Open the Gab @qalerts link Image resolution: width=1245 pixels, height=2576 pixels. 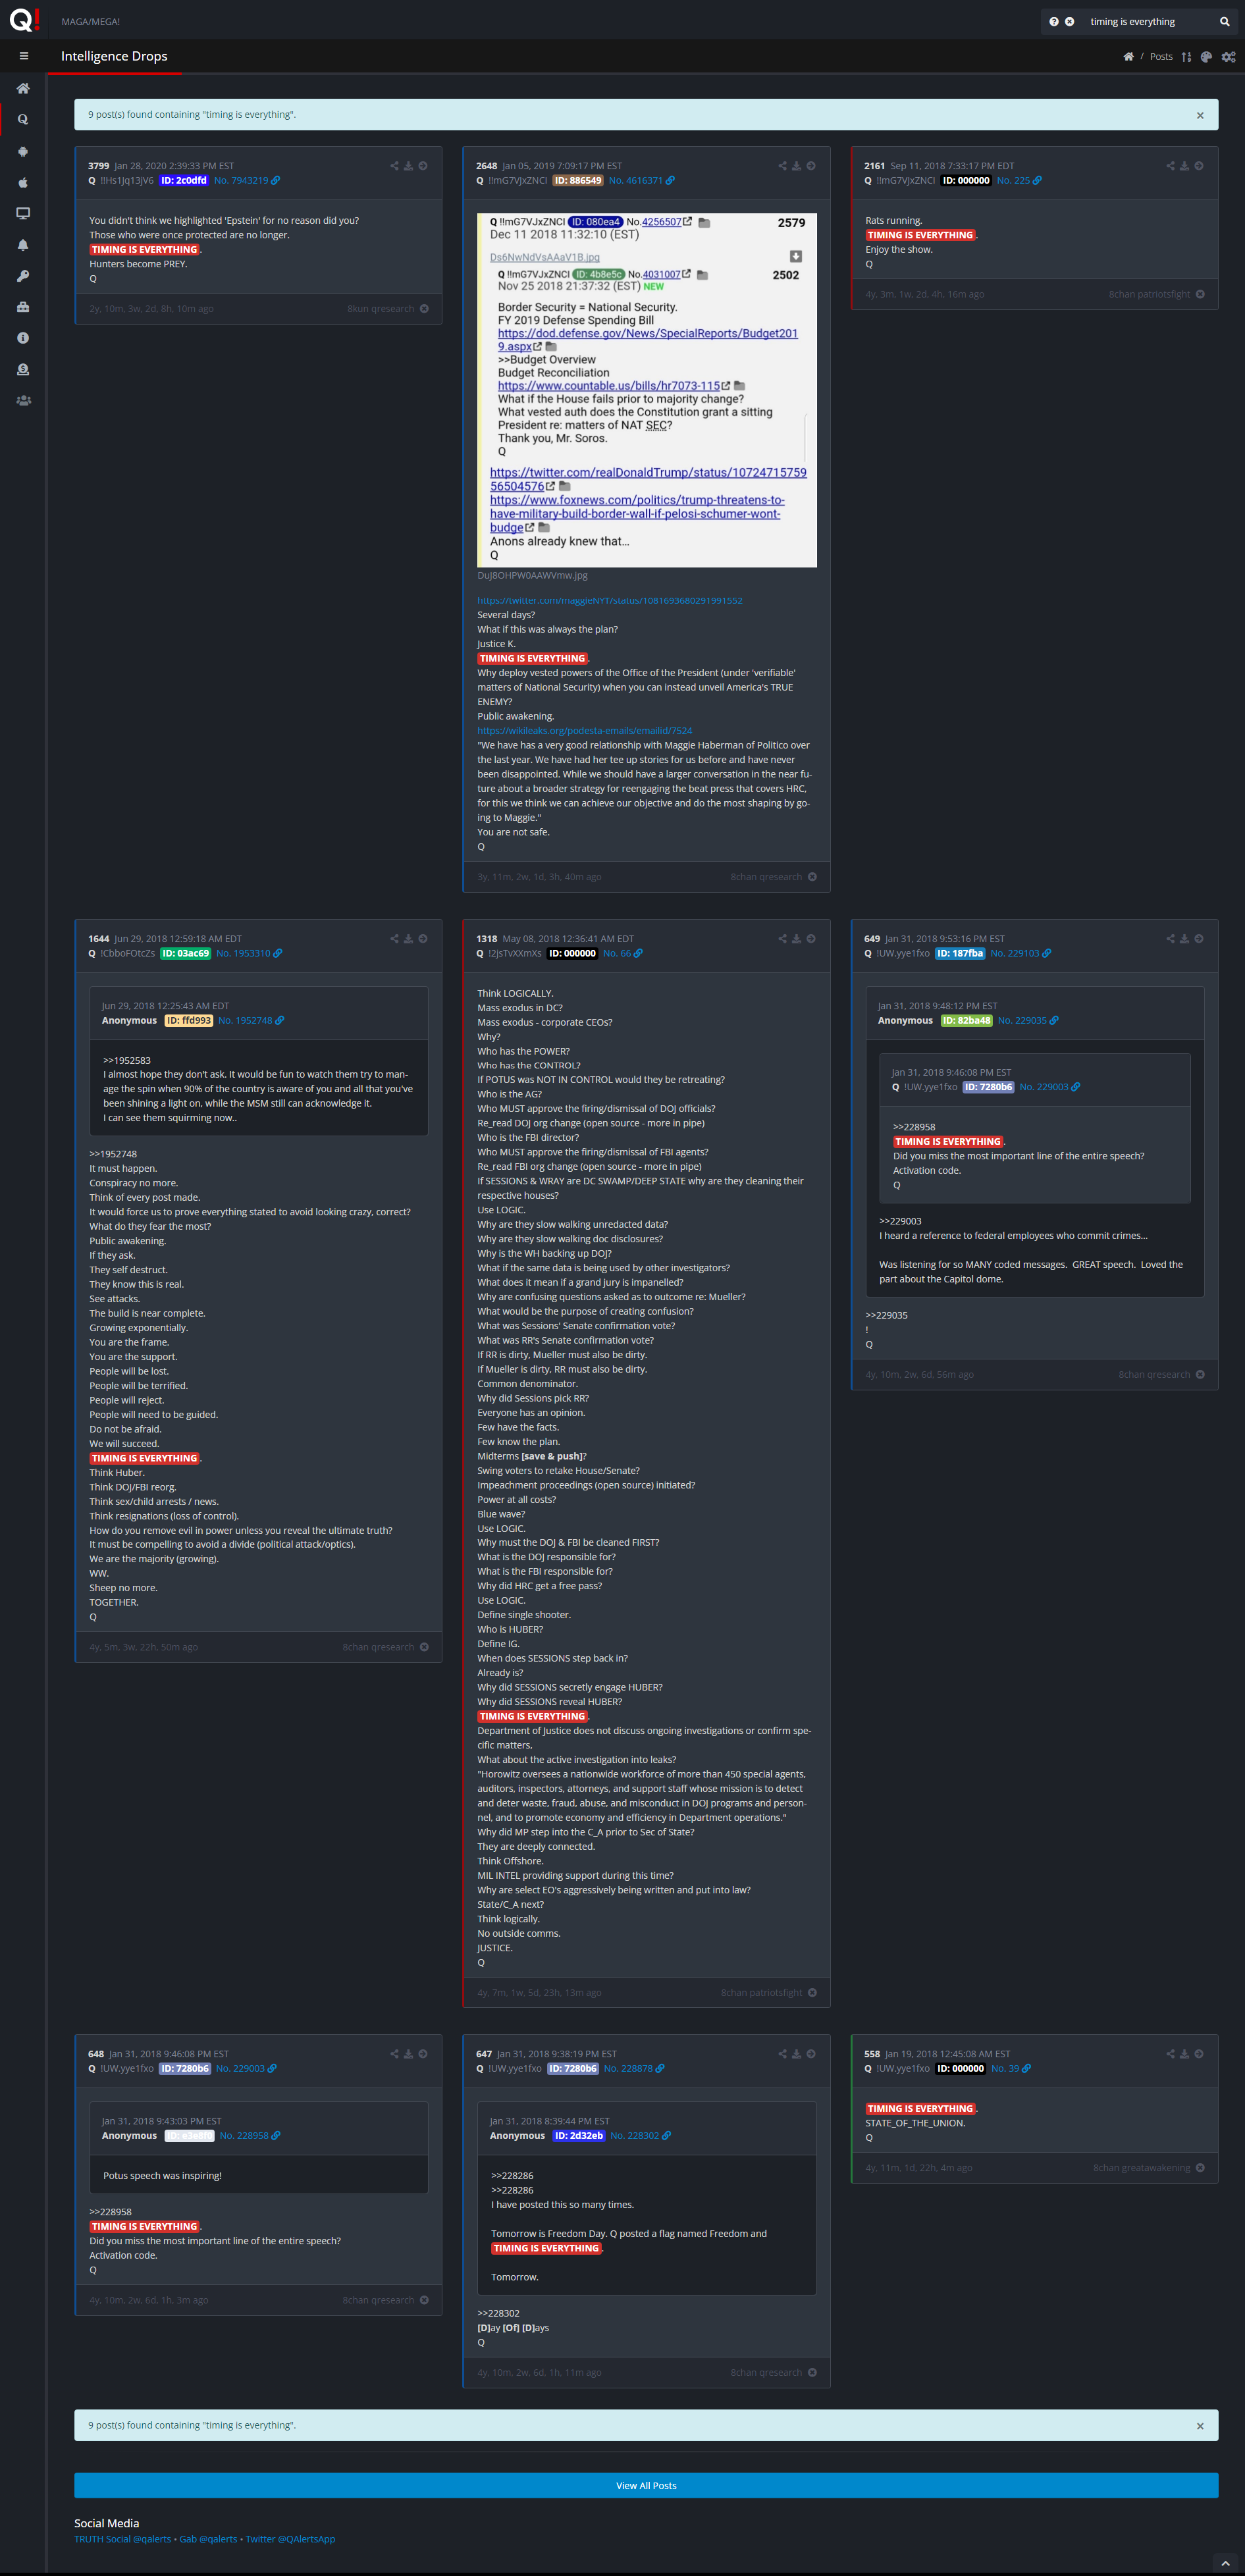pyautogui.click(x=208, y=2538)
